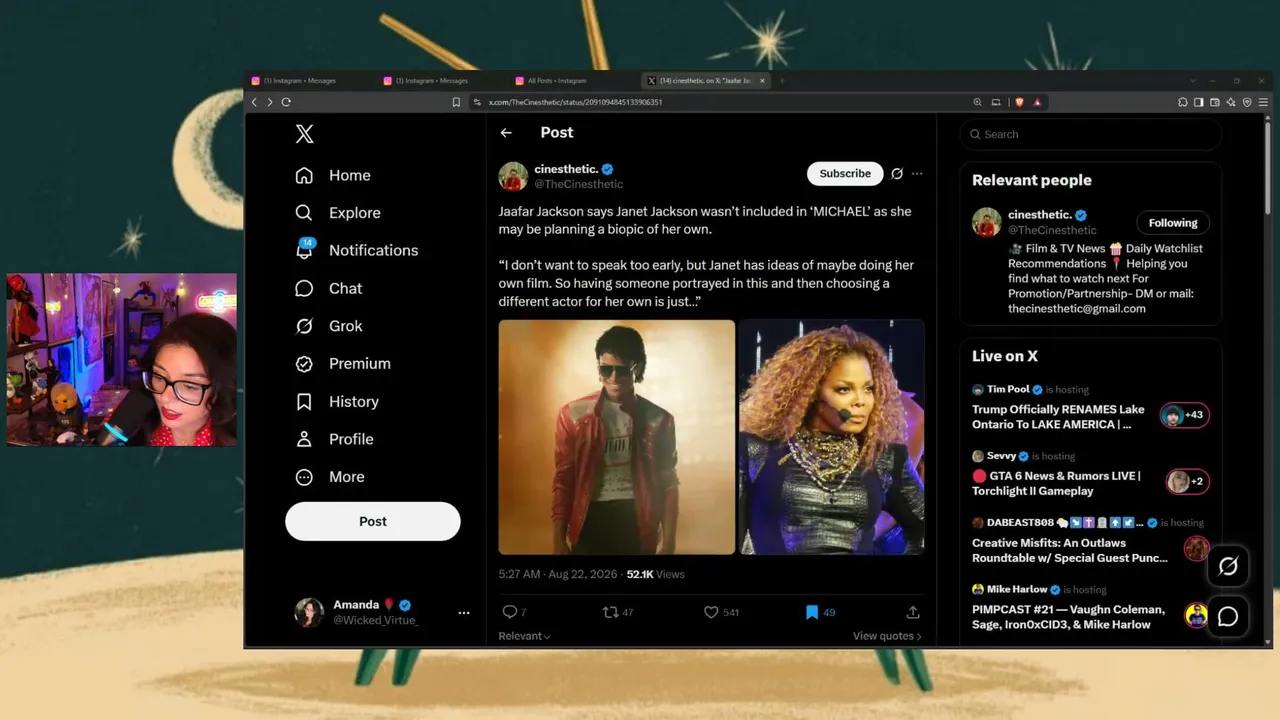
Task: Toggle the bookmark showing 49
Action: (x=820, y=612)
